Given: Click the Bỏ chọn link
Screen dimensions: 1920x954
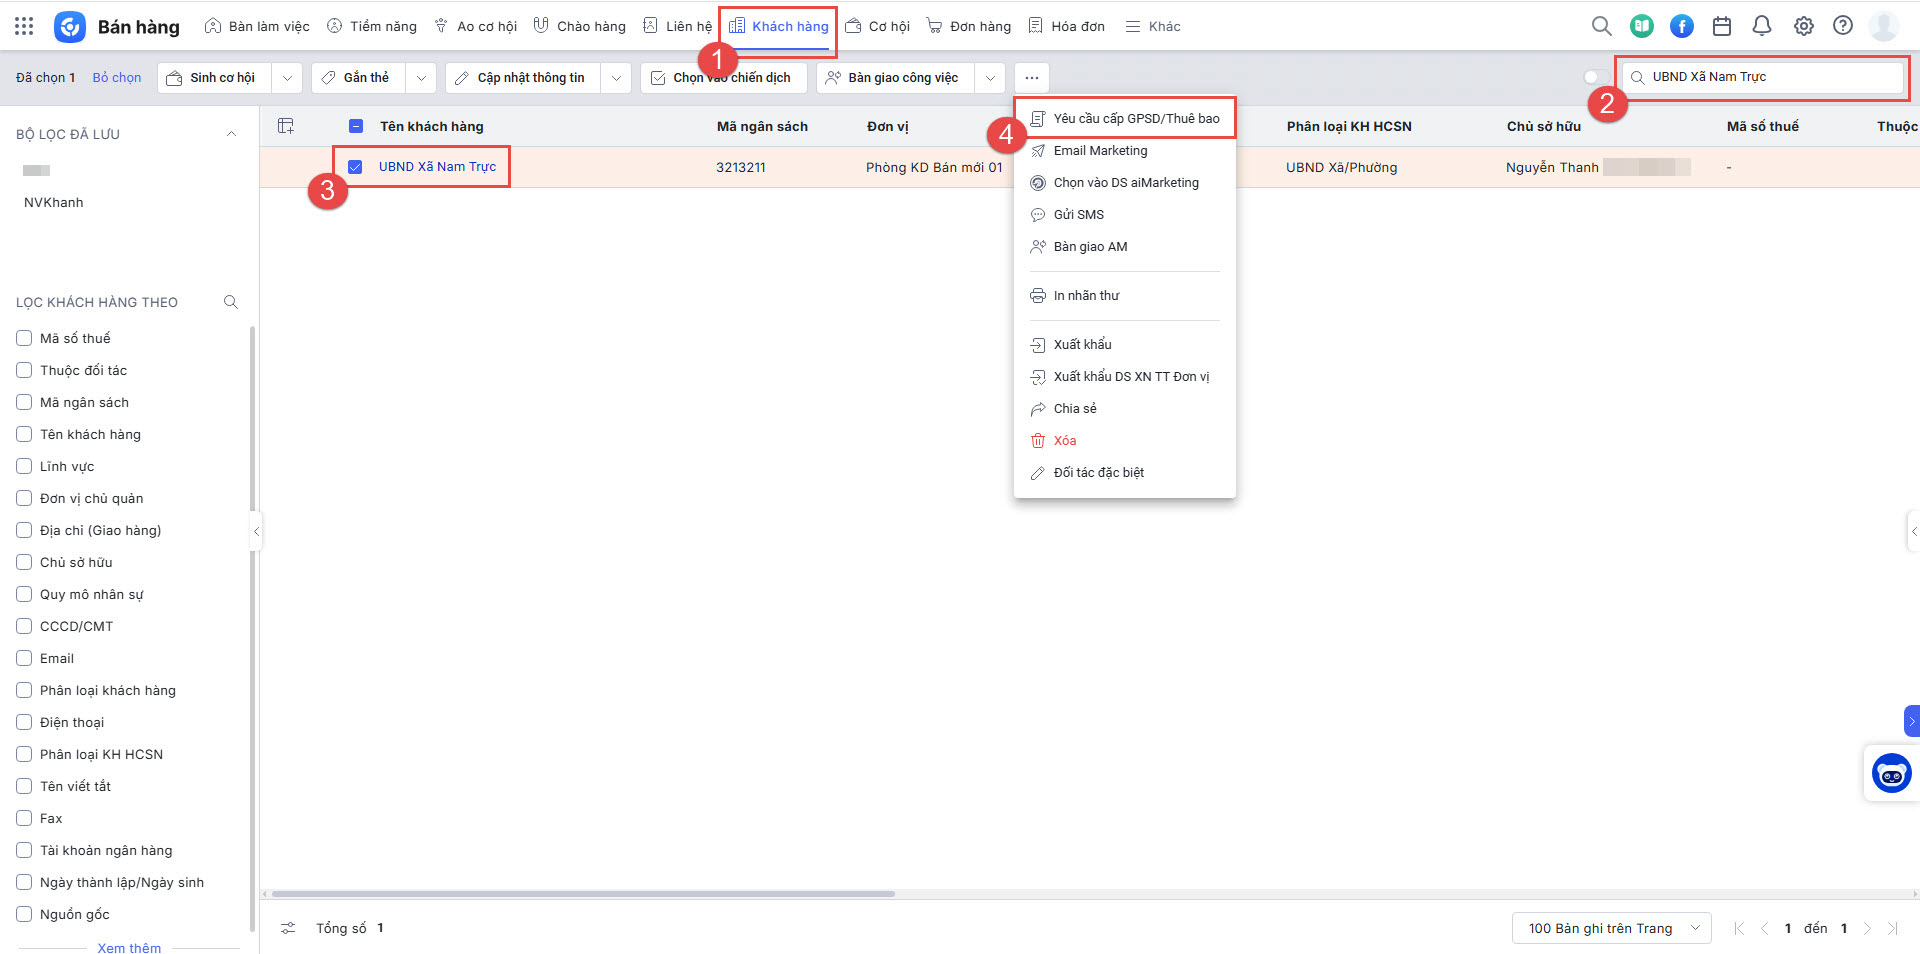Looking at the screenshot, I should coord(117,78).
